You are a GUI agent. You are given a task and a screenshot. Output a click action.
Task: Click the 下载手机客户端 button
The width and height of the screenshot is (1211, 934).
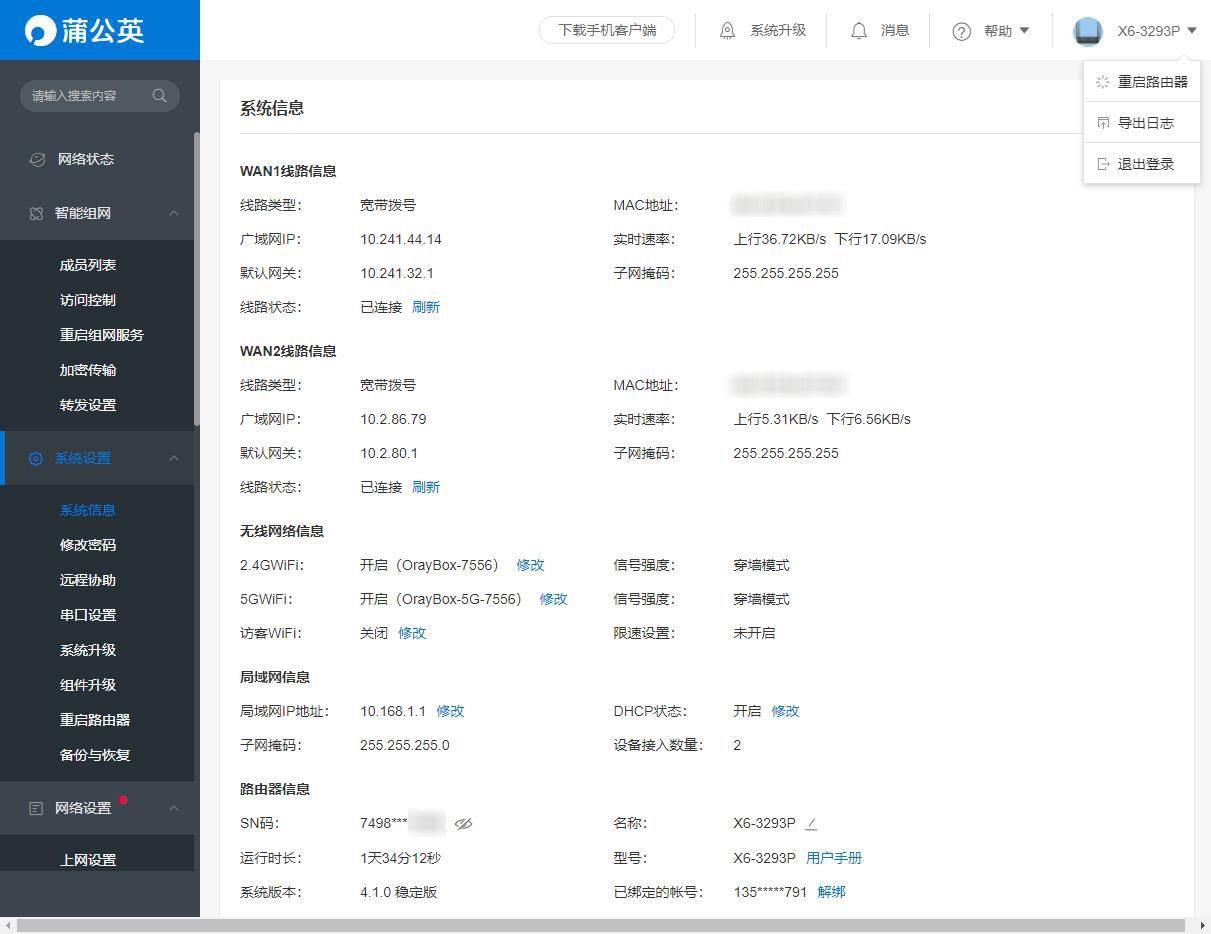(607, 30)
